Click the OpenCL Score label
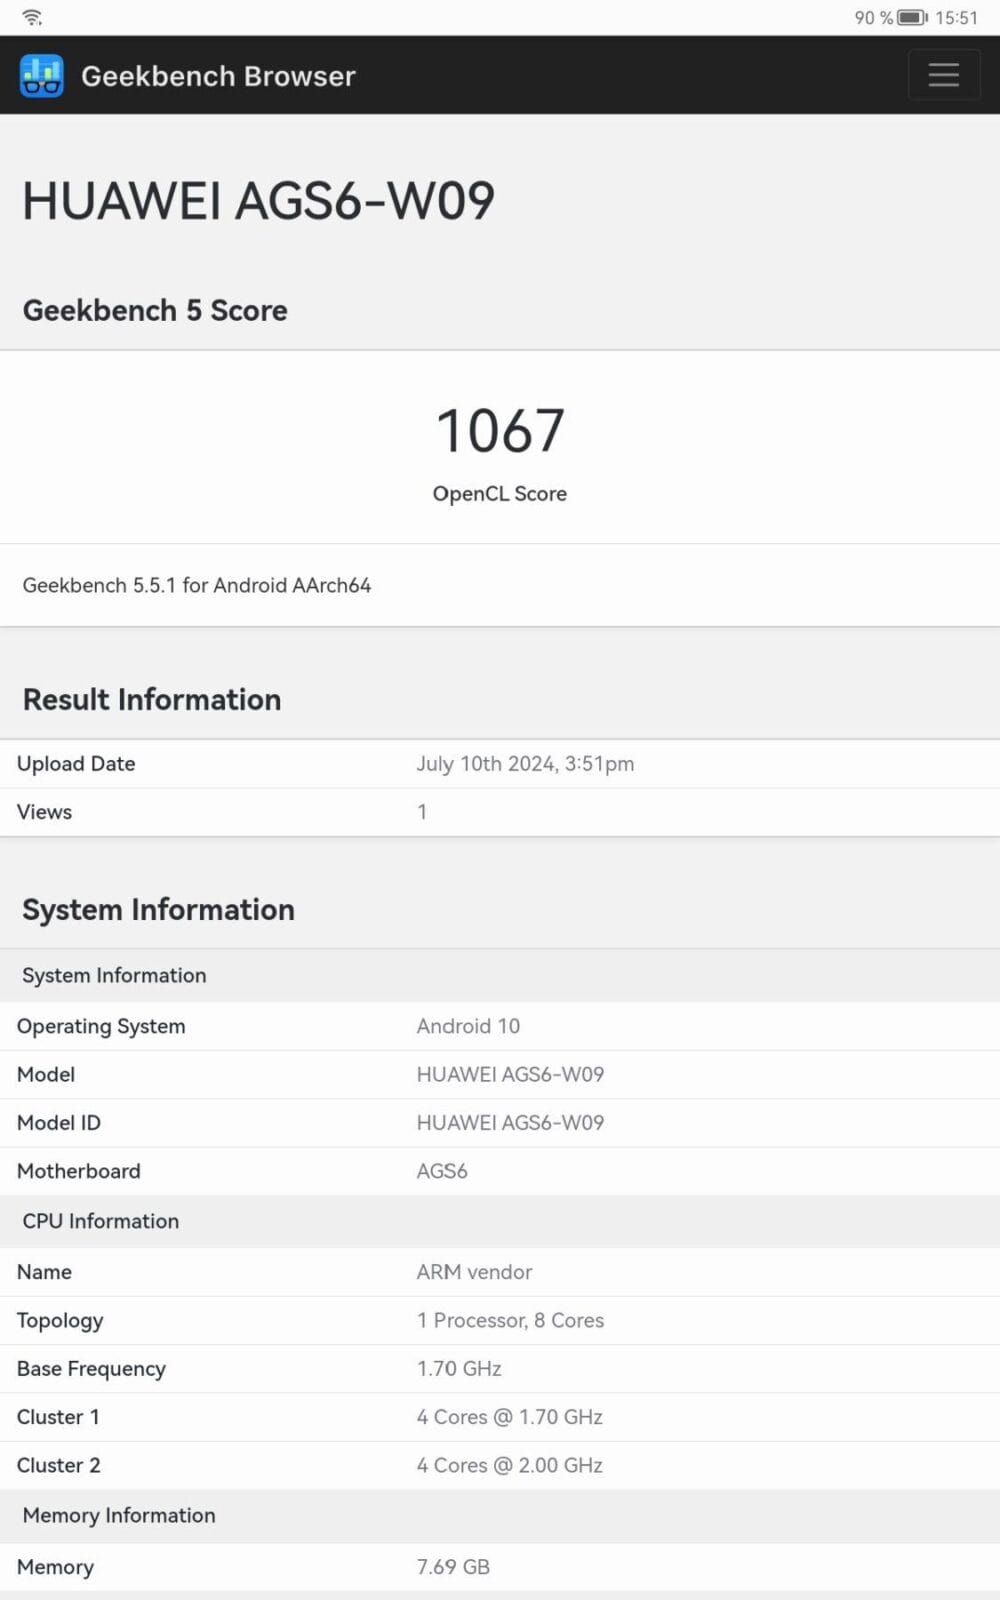The width and height of the screenshot is (1000, 1600). coord(500,494)
